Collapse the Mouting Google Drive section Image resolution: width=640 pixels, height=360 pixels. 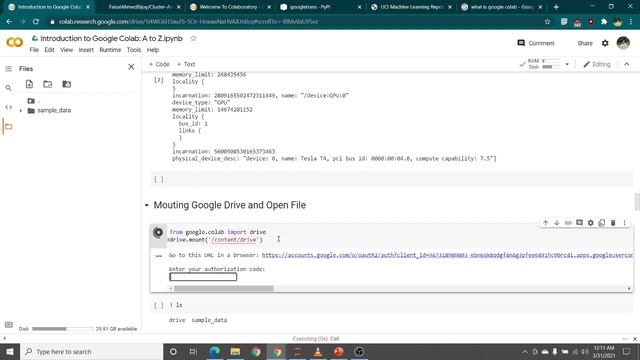tap(147, 205)
